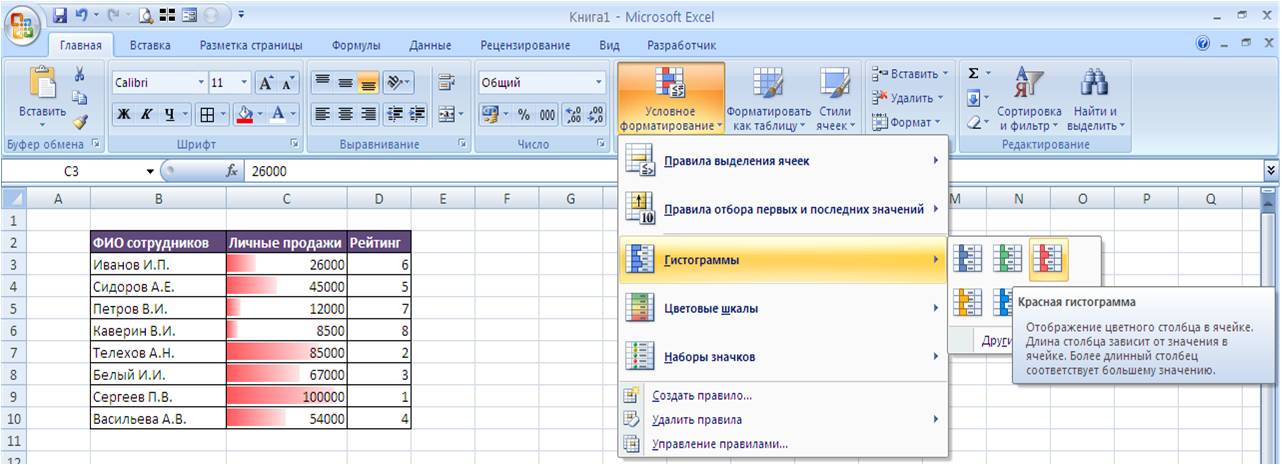Toggle bold formatting (Ж)
1282x465 pixels.
point(123,114)
